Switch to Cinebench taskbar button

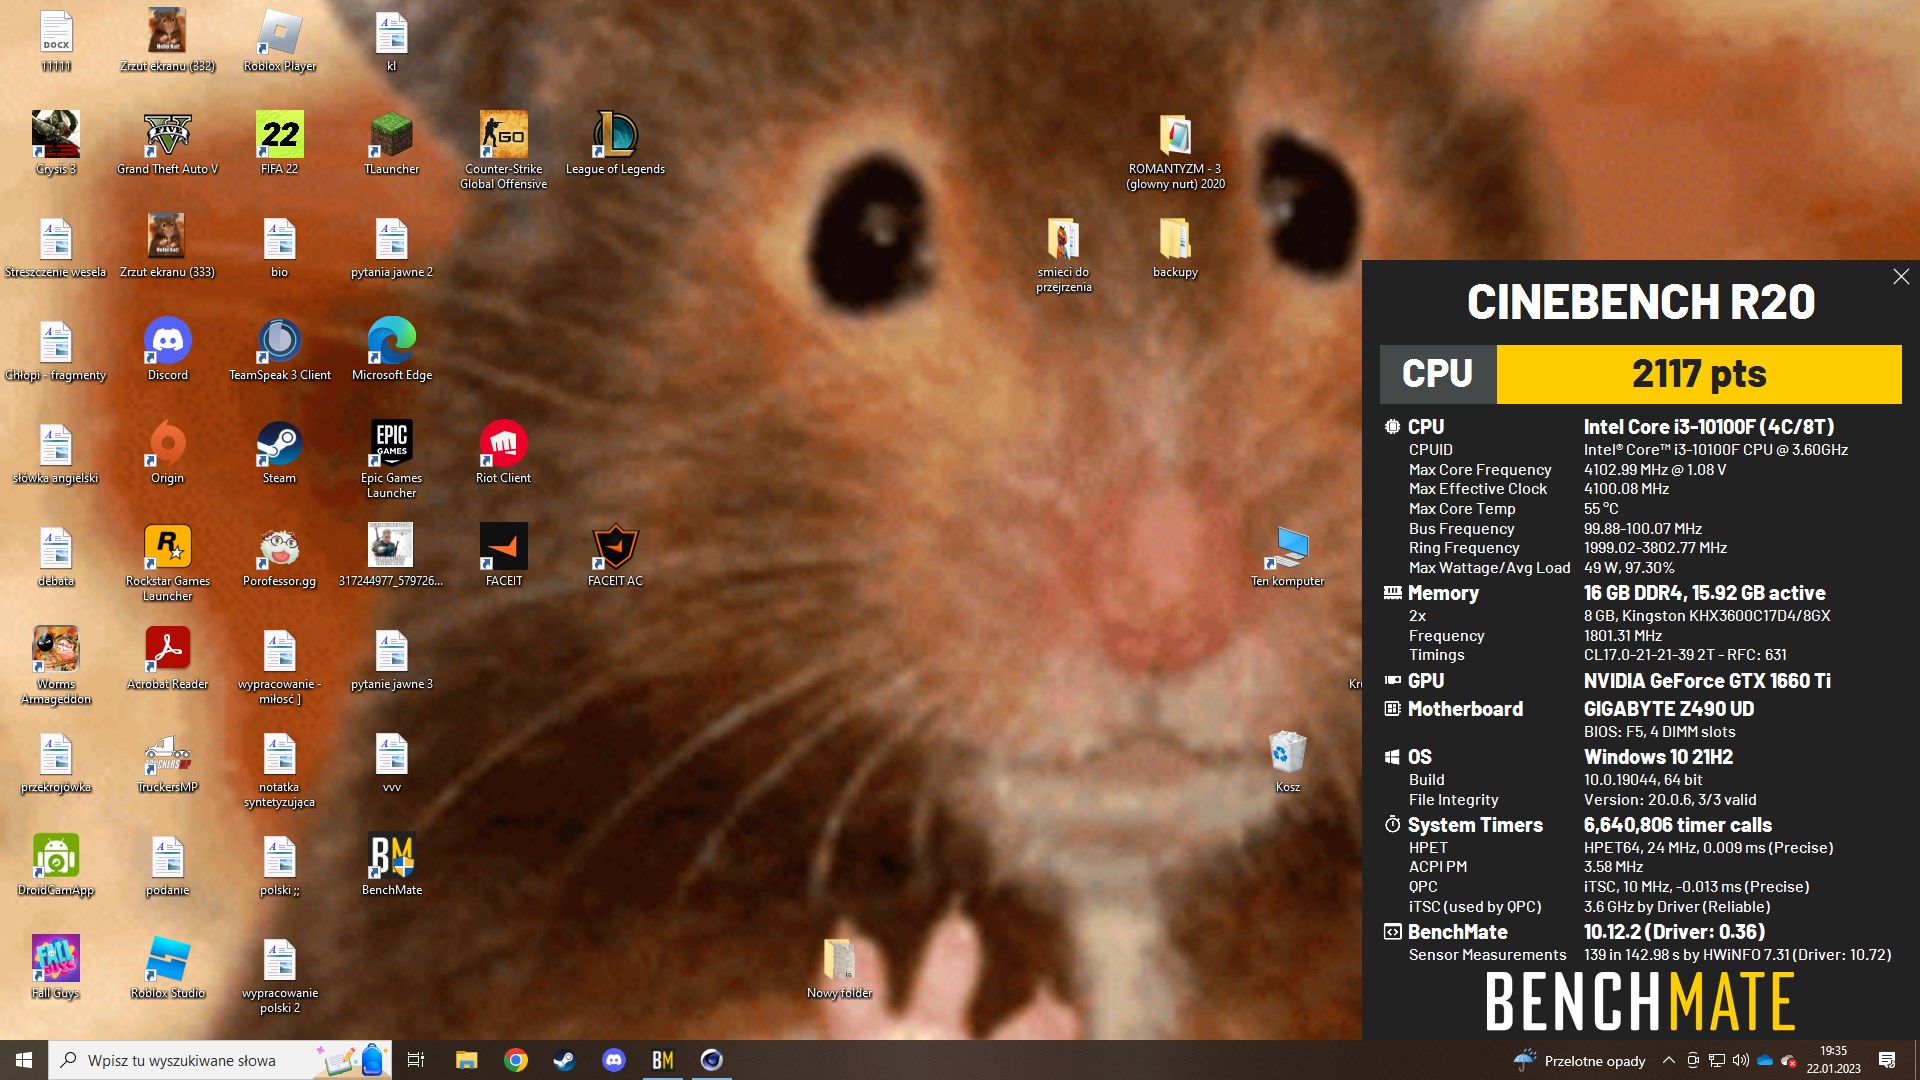[711, 1060]
